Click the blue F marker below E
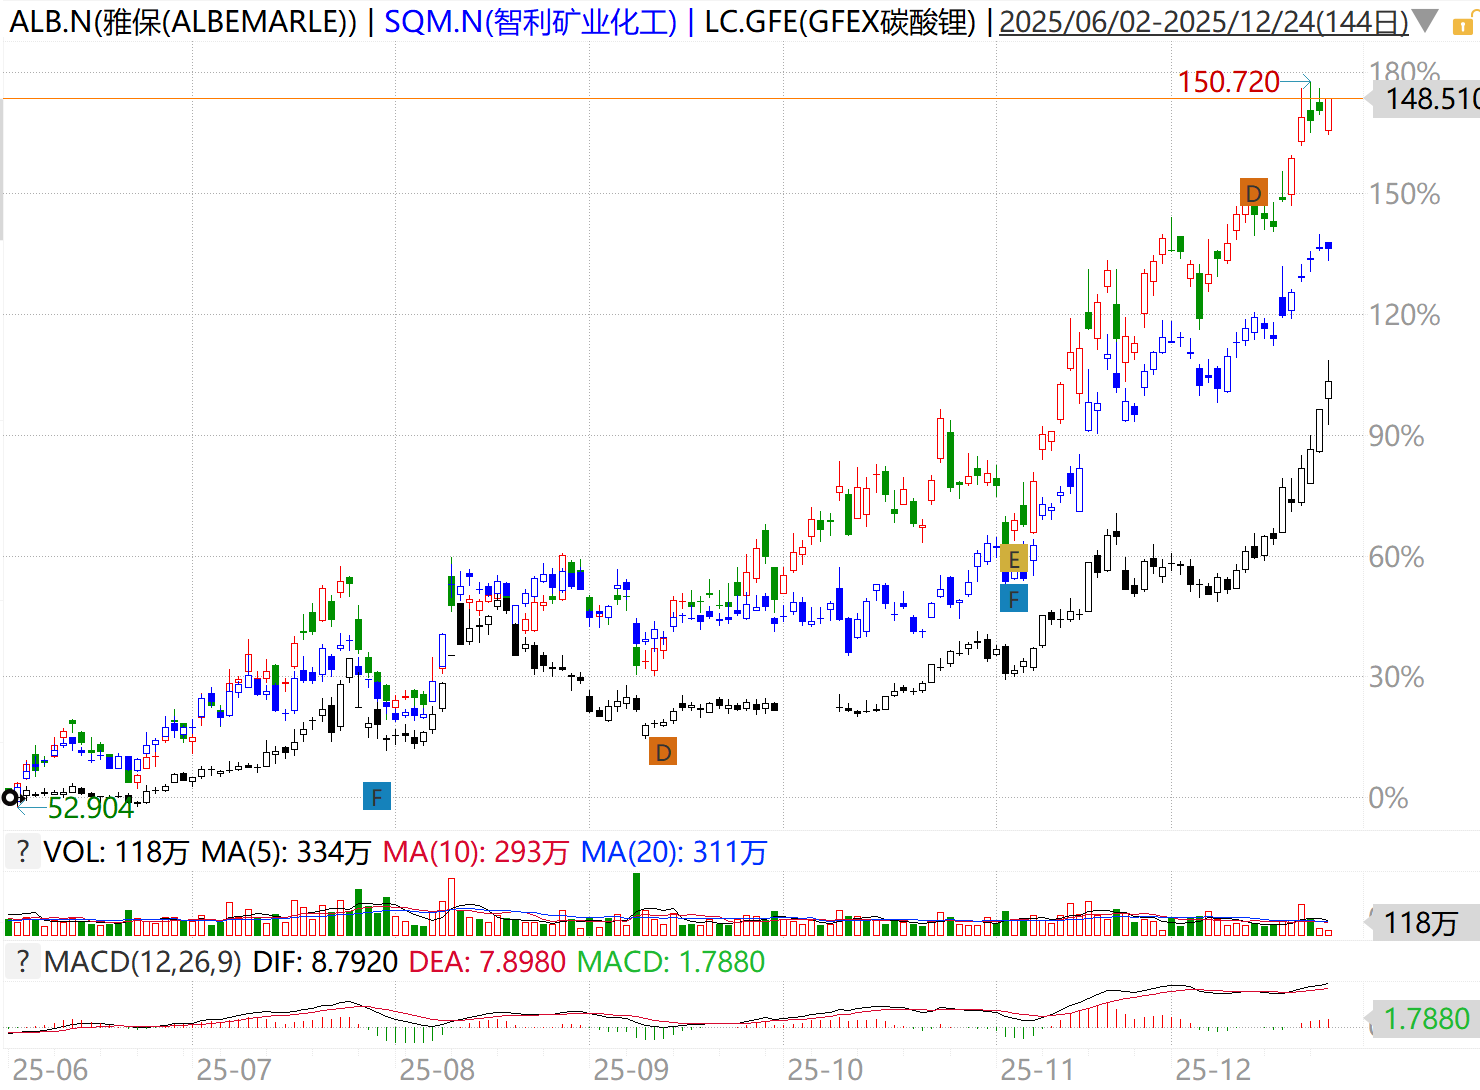This screenshot has height=1090, width=1480. [x=1013, y=599]
